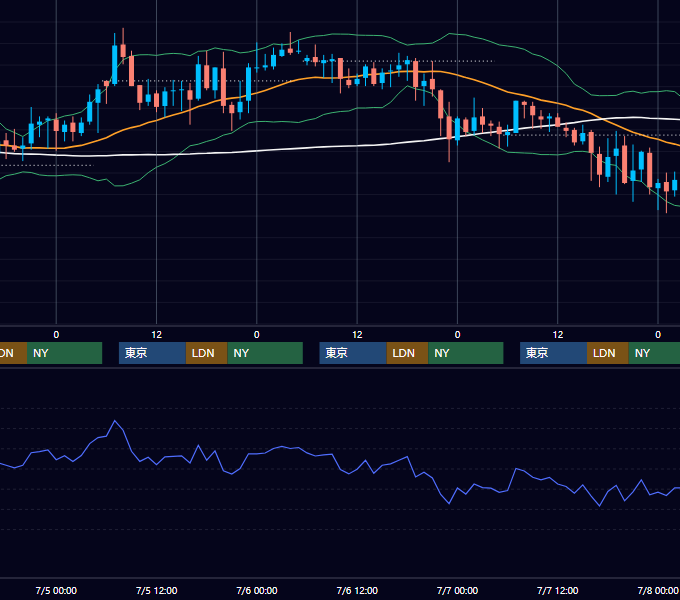Select hour label 12 above 7/5 12:00

(x=157, y=335)
